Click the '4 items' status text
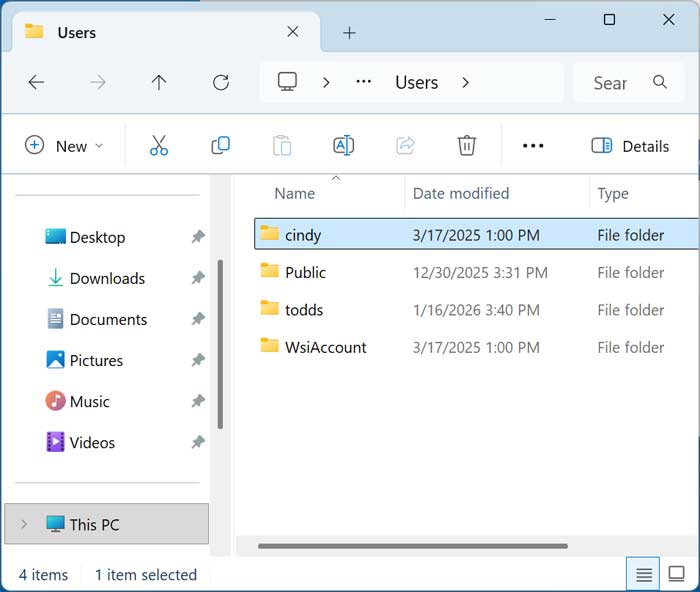700x592 pixels. [x=43, y=575]
